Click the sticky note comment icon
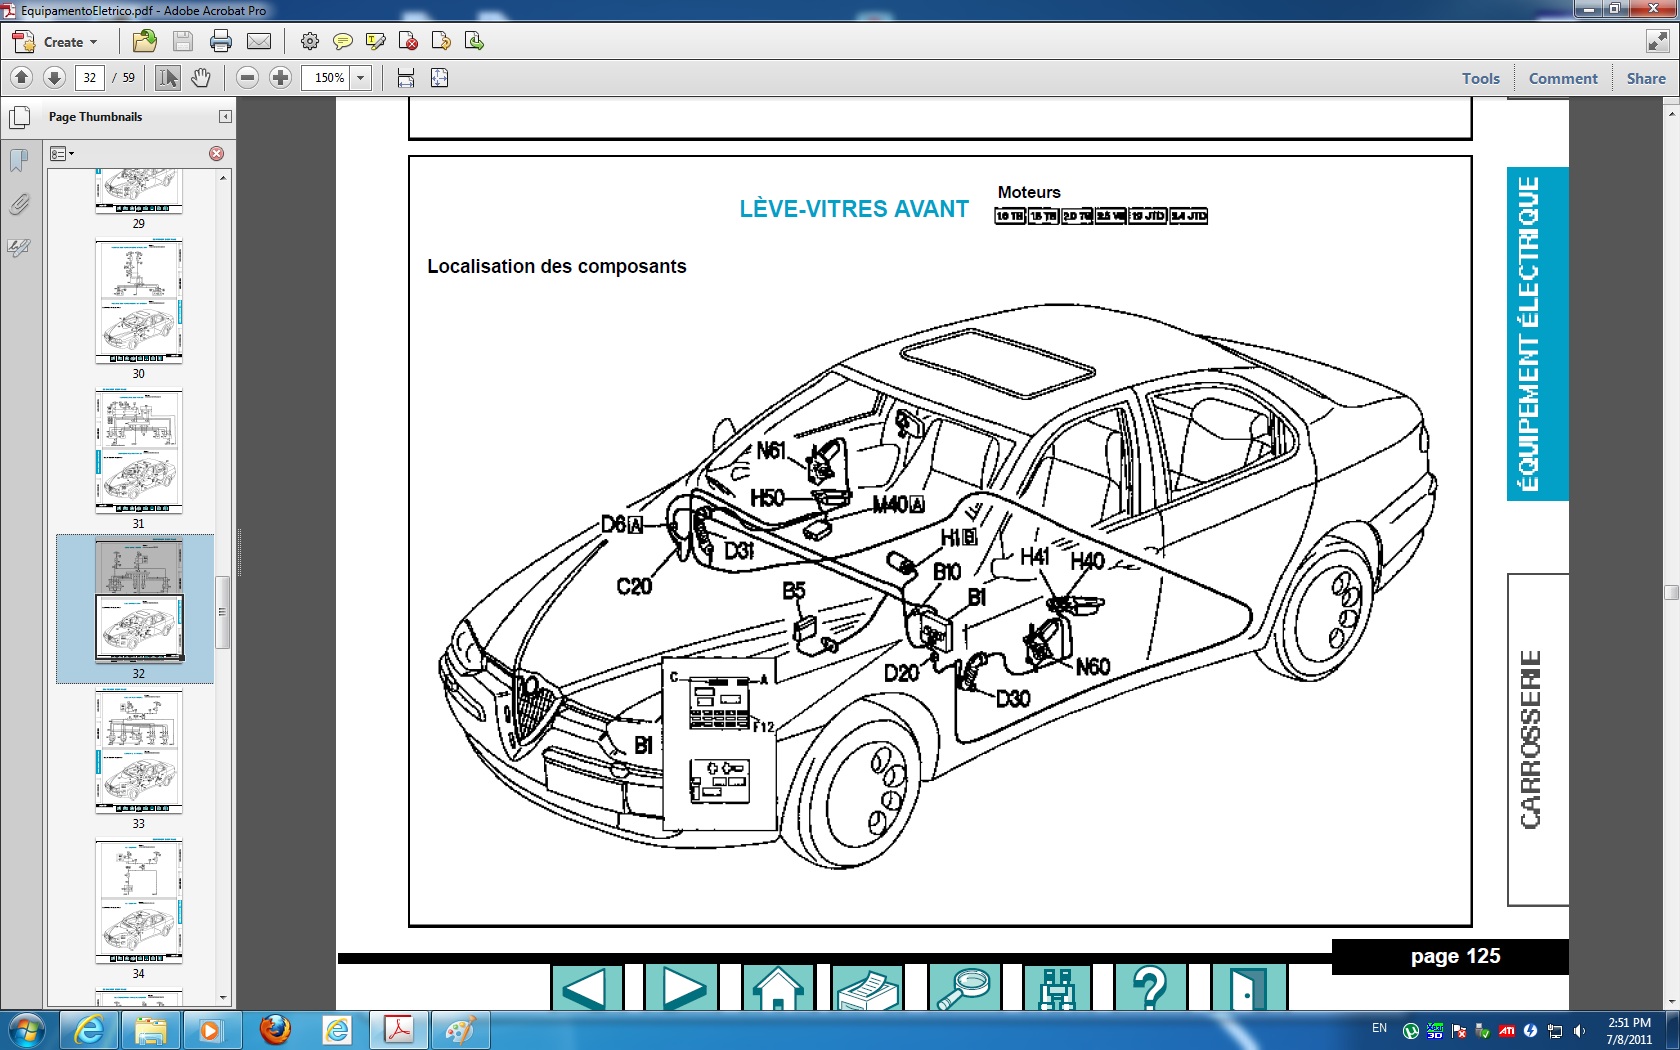The image size is (1680, 1050). [342, 41]
